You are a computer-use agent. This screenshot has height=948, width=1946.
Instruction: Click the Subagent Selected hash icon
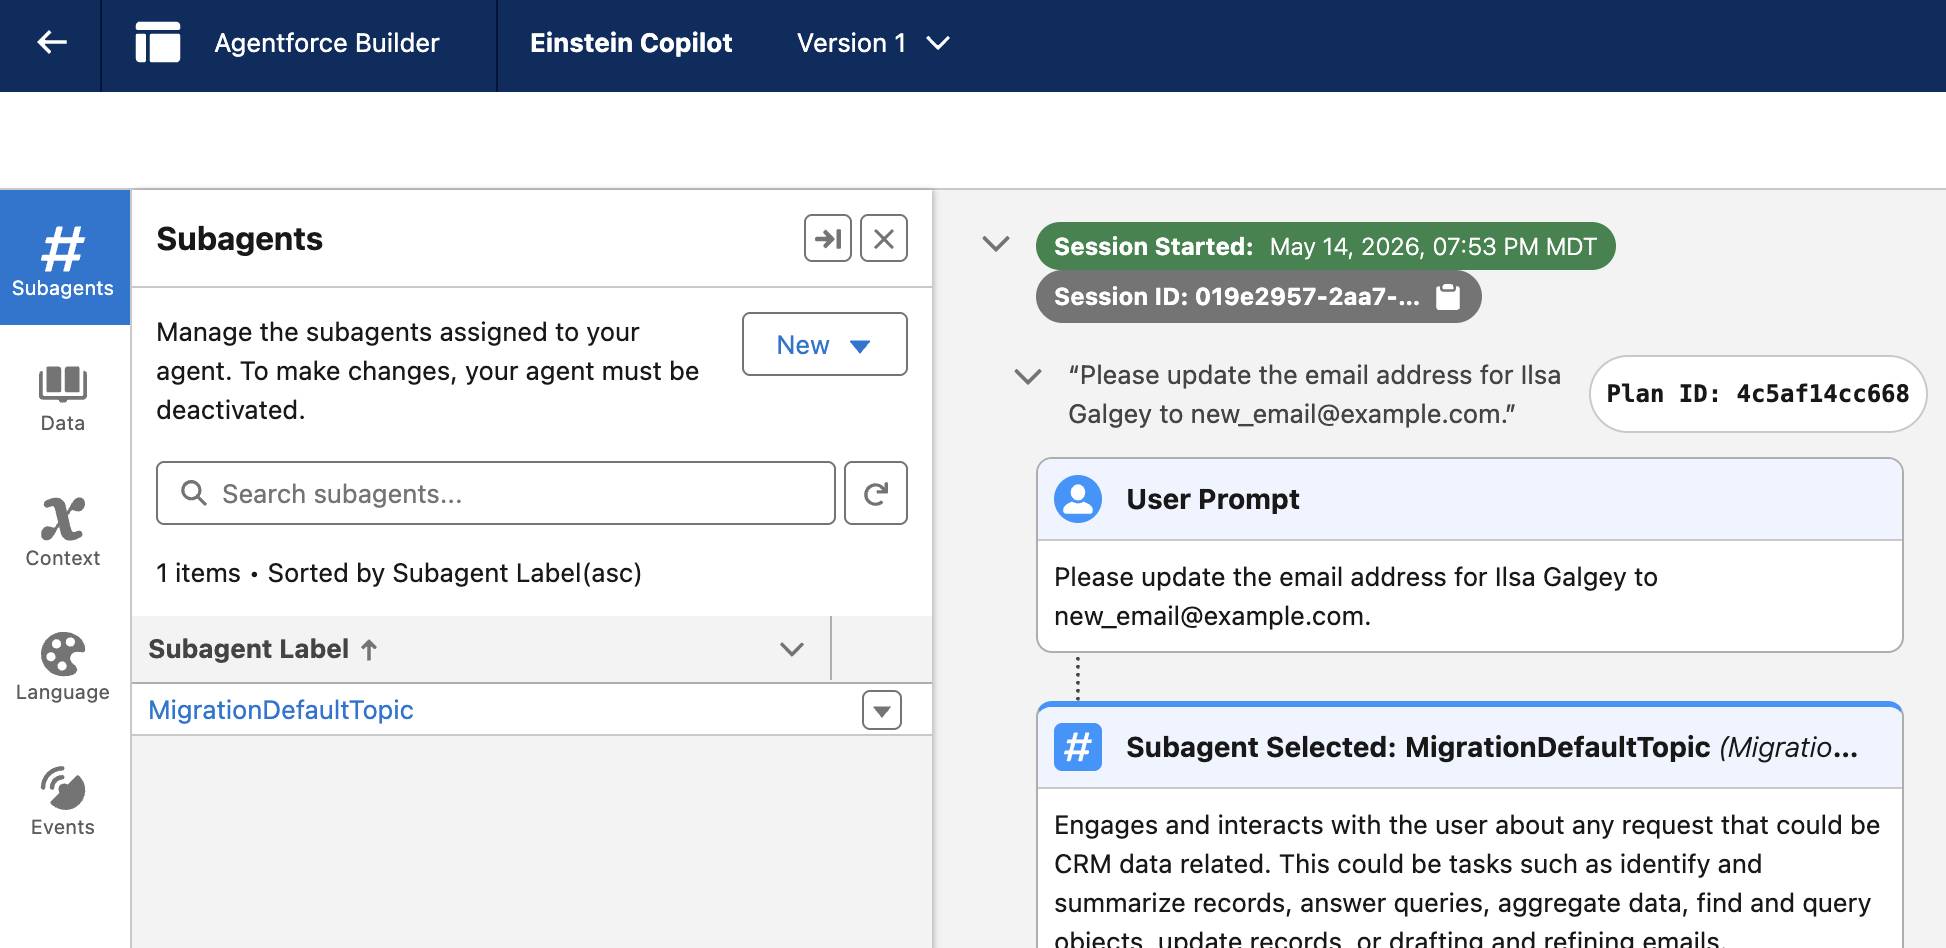click(1078, 747)
